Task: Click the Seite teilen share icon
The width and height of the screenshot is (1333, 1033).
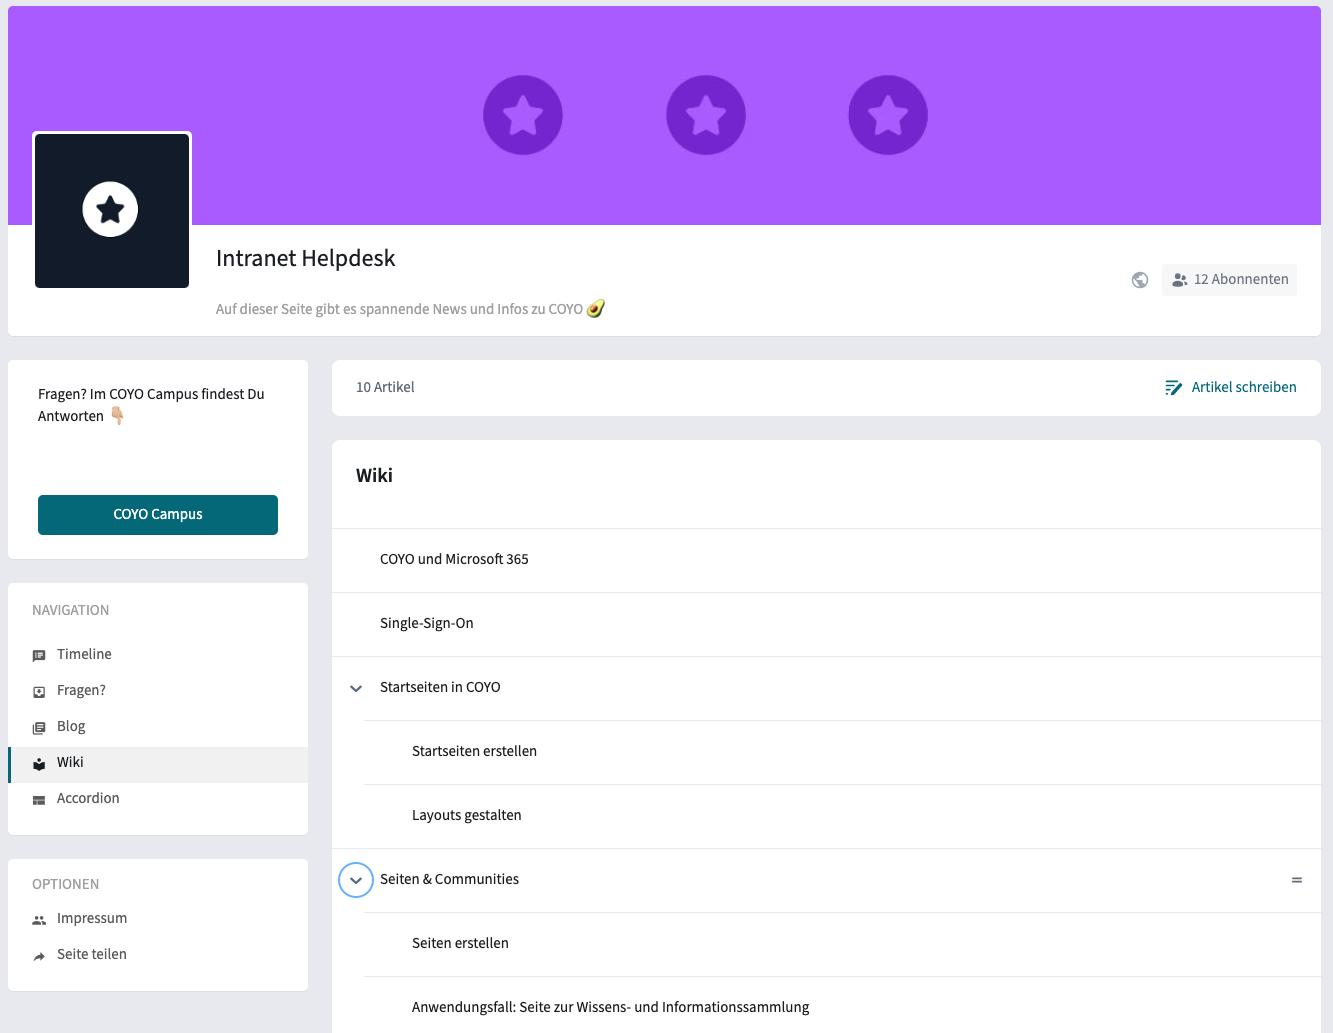Action: pyautogui.click(x=39, y=956)
